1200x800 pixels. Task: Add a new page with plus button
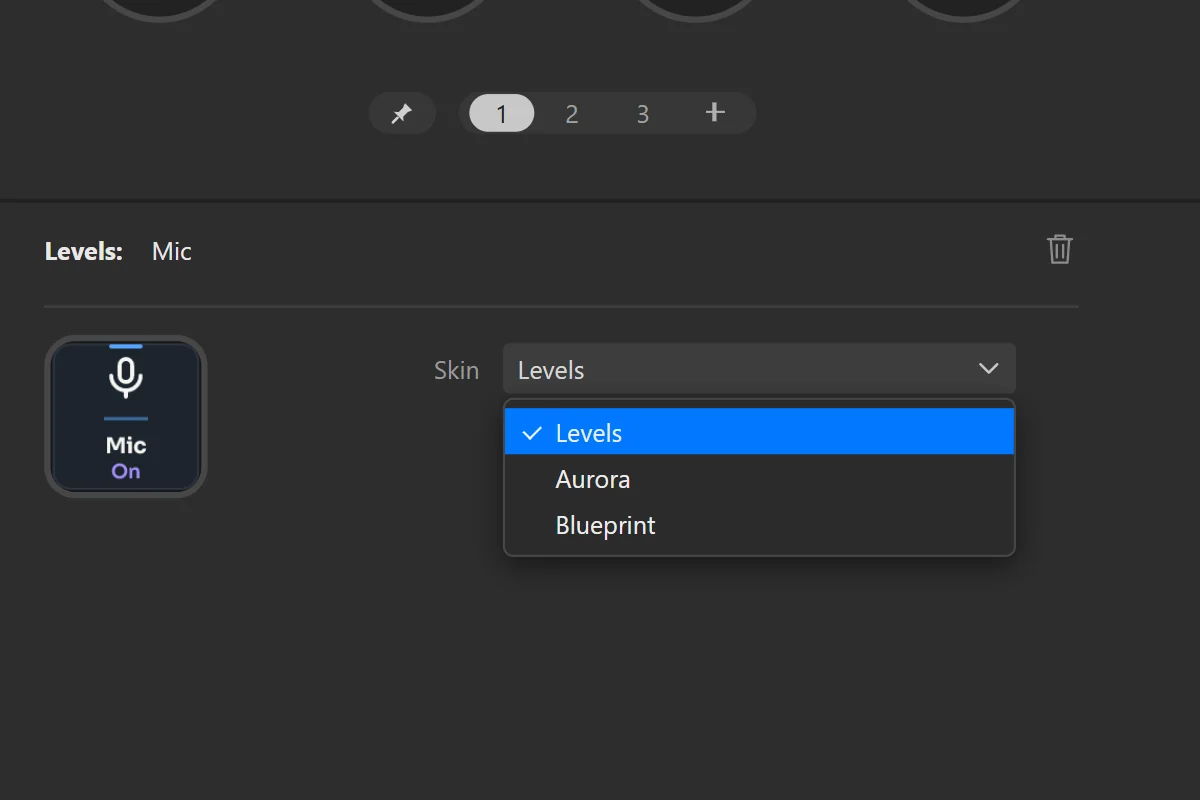click(x=714, y=113)
